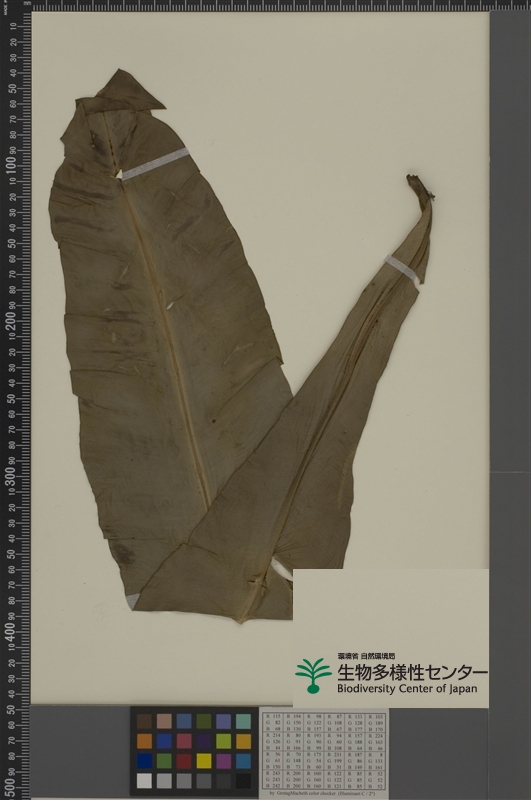Select the cyan patch on the color checker
The height and width of the screenshot is (800, 531).
243,761
